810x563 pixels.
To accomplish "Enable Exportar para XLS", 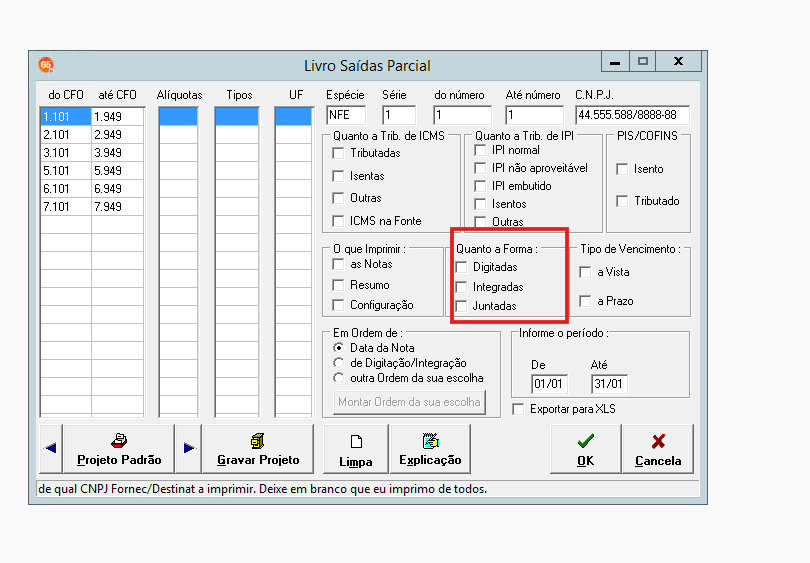I will coord(518,409).
